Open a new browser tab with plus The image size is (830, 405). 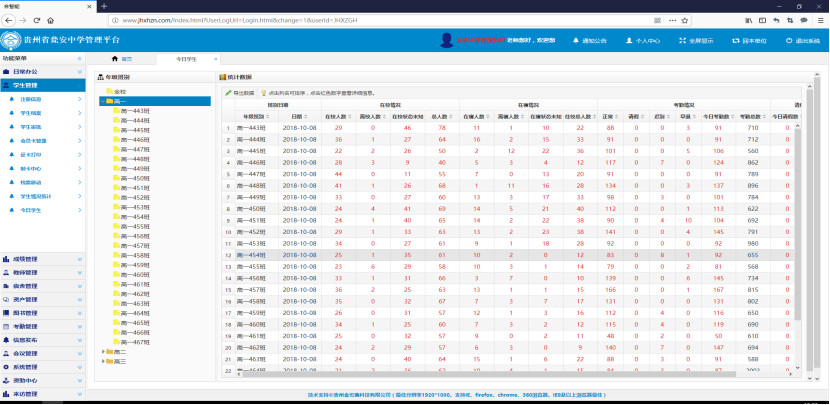tap(104, 6)
